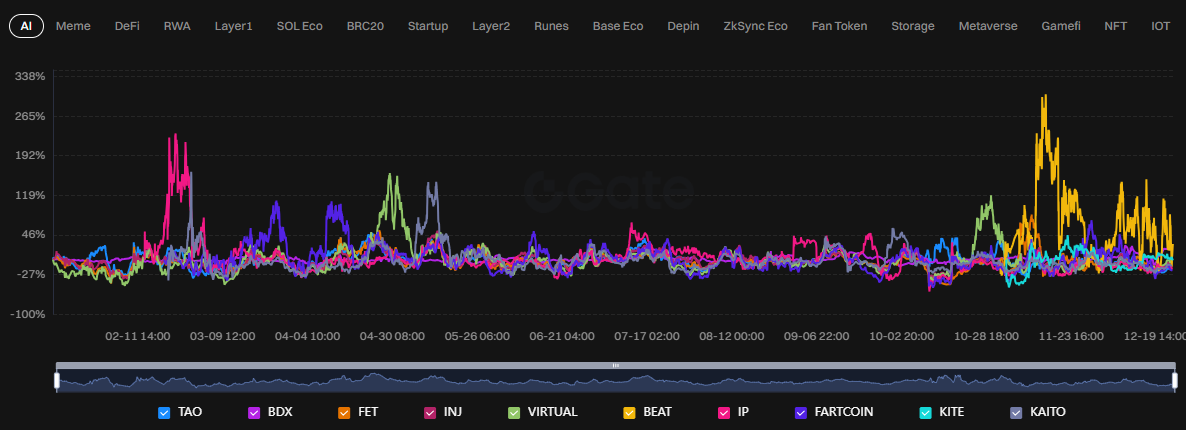The width and height of the screenshot is (1186, 430).
Task: Uncheck the BDX legend checkbox
Action: [x=254, y=412]
